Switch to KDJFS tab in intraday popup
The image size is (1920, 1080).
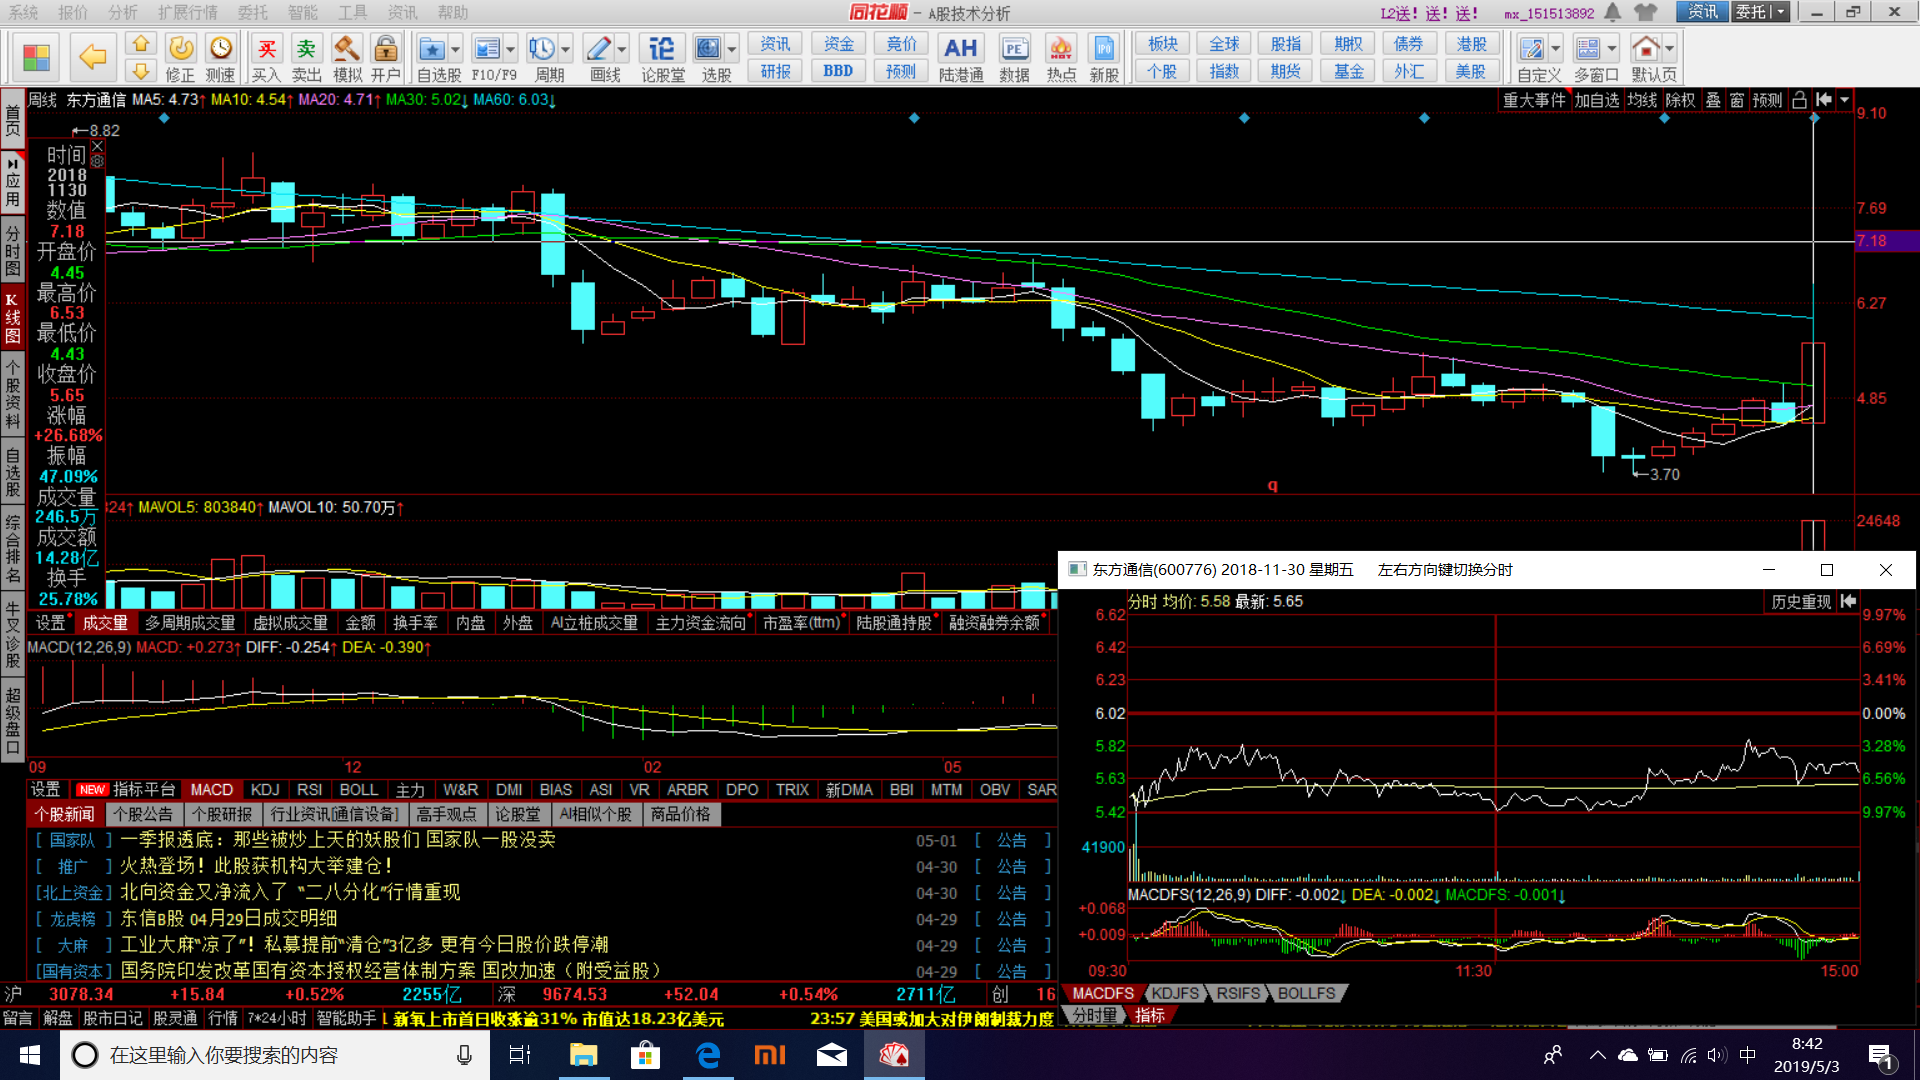point(1174,994)
